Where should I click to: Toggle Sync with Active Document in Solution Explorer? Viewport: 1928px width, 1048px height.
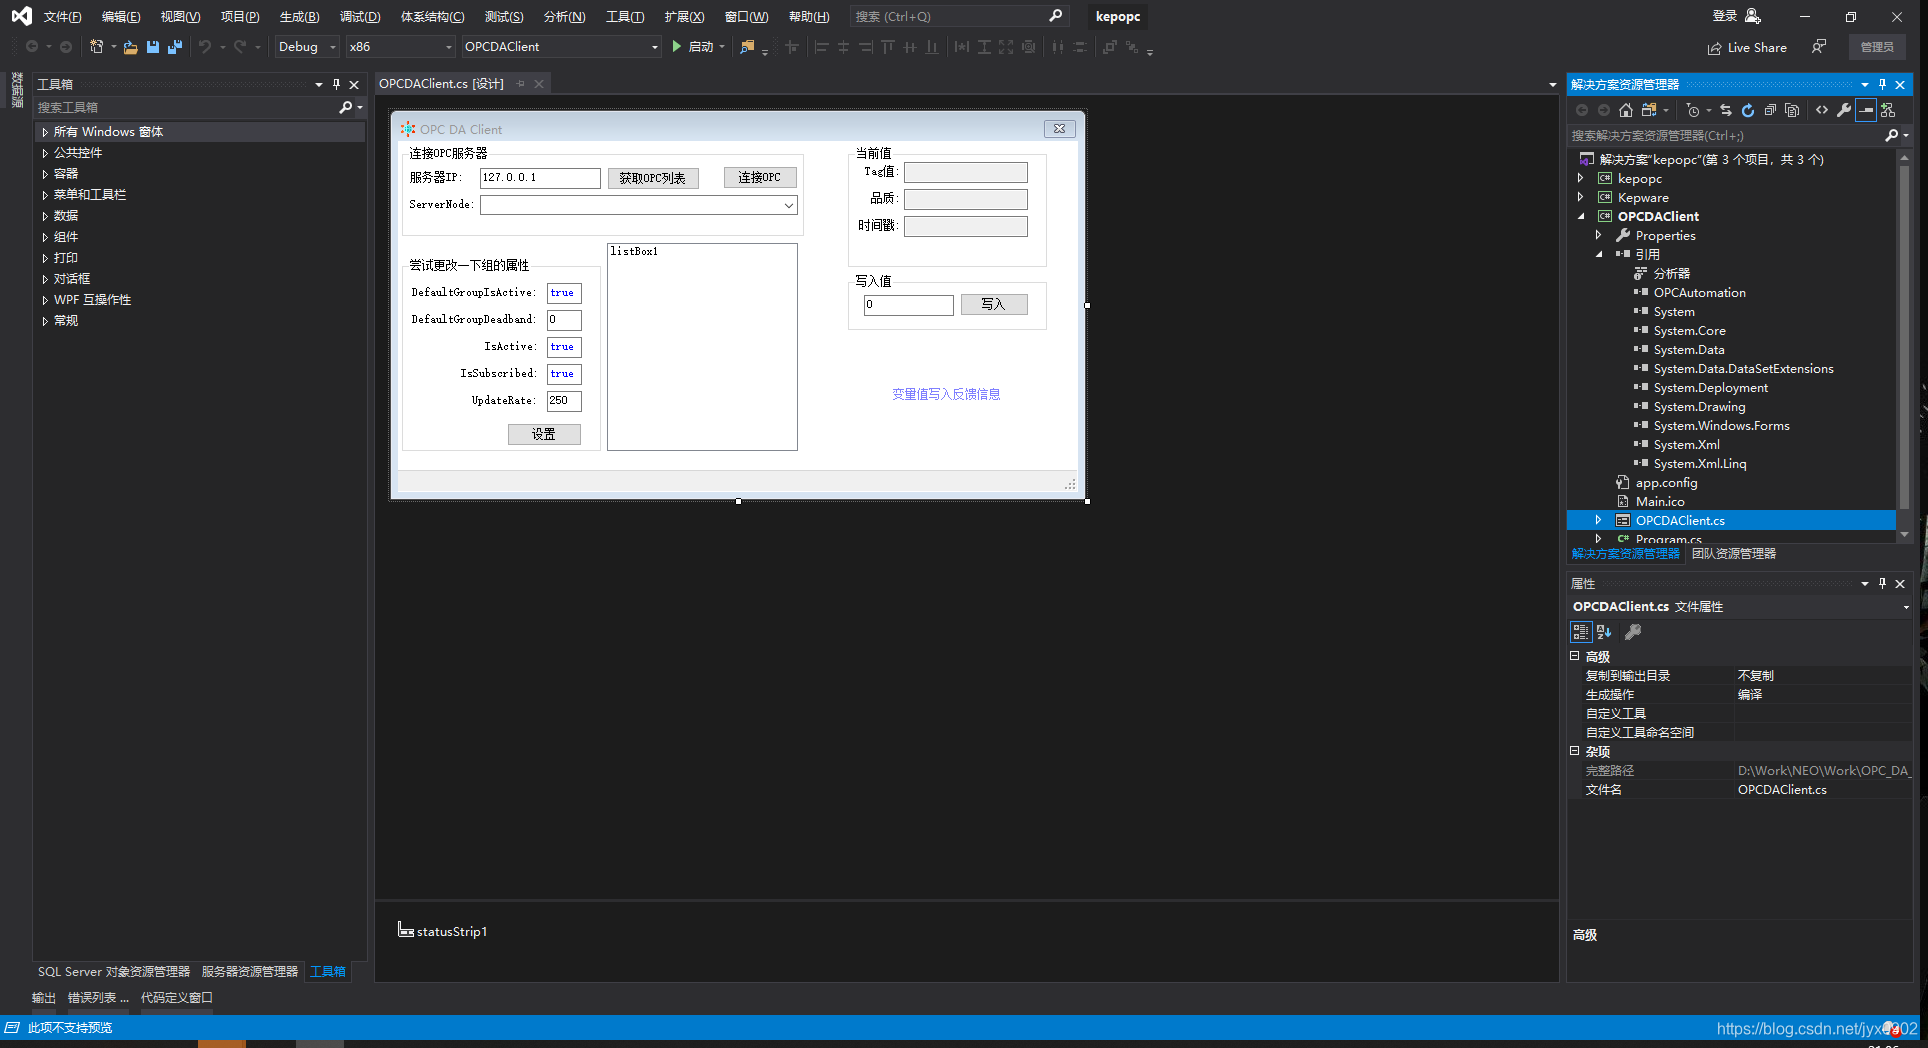(x=1726, y=110)
